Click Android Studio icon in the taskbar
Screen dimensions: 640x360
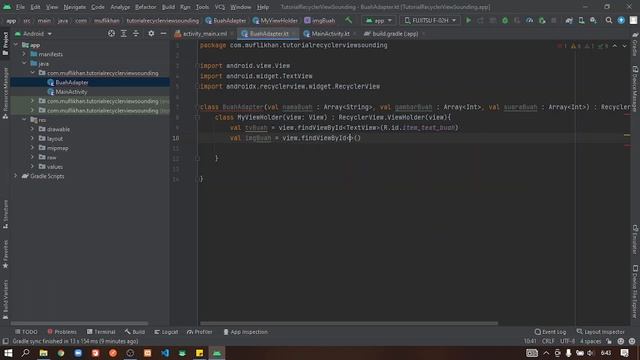click(x=217, y=353)
